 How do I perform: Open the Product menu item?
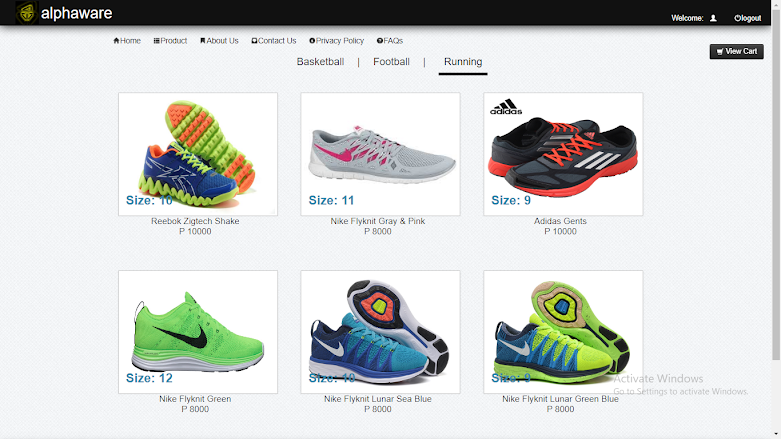coord(170,41)
